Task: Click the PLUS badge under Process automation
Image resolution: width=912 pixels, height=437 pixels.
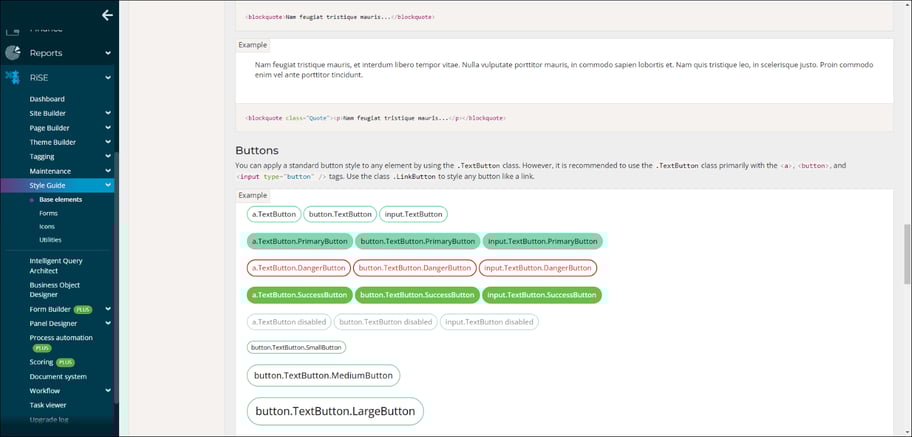Action: (x=42, y=348)
